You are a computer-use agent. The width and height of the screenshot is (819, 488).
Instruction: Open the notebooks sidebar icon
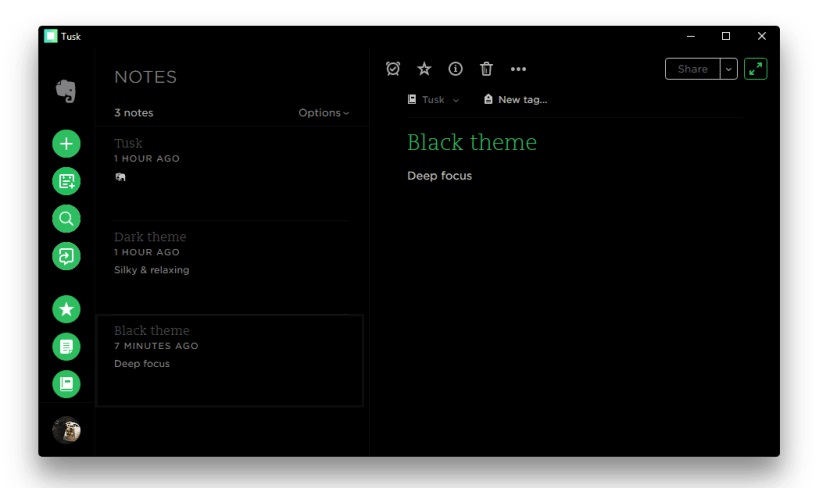(66, 384)
